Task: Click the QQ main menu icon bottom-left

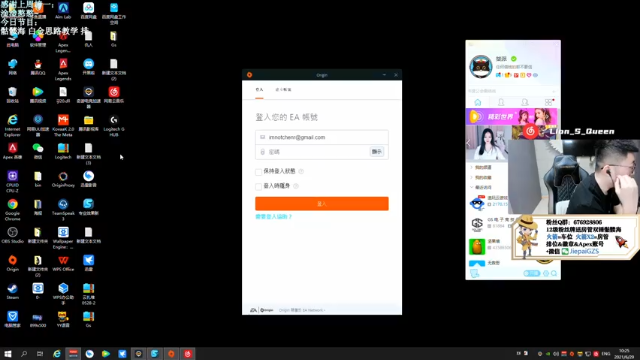Action: pos(474,273)
